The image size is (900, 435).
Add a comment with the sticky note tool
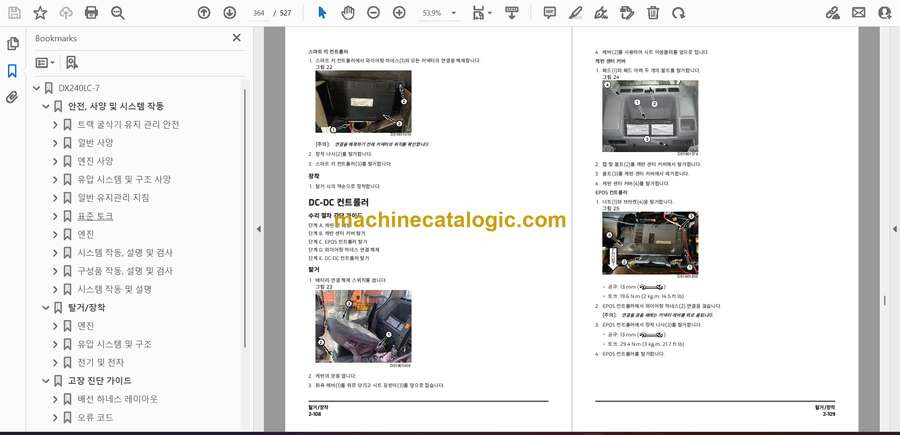[550, 13]
